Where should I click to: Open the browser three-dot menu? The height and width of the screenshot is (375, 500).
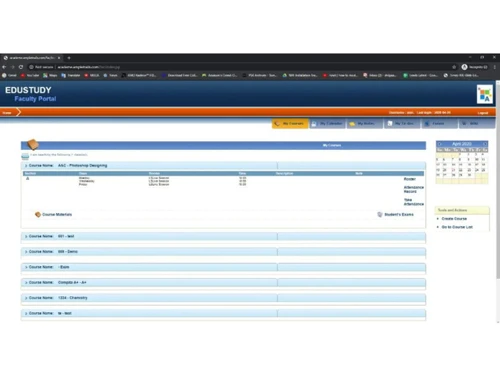point(495,67)
